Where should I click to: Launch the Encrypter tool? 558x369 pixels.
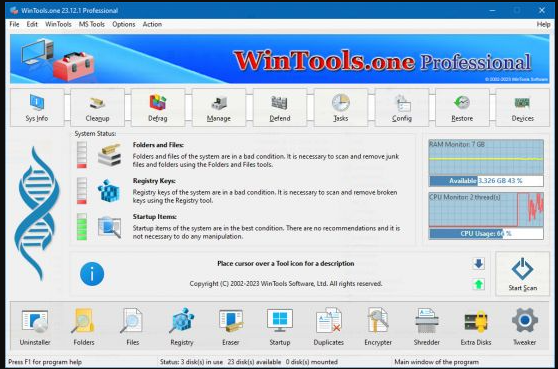coord(378,327)
